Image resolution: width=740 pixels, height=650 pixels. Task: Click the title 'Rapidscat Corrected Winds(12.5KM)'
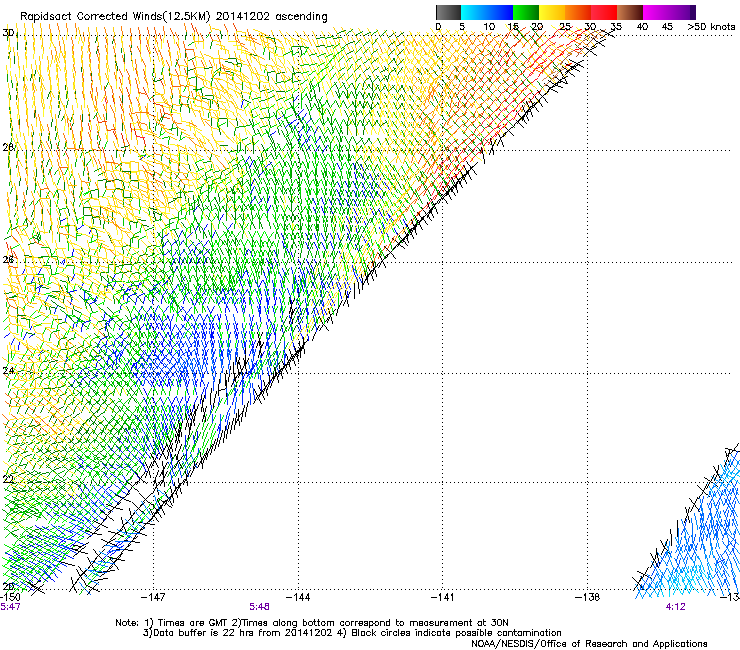pos(115,17)
